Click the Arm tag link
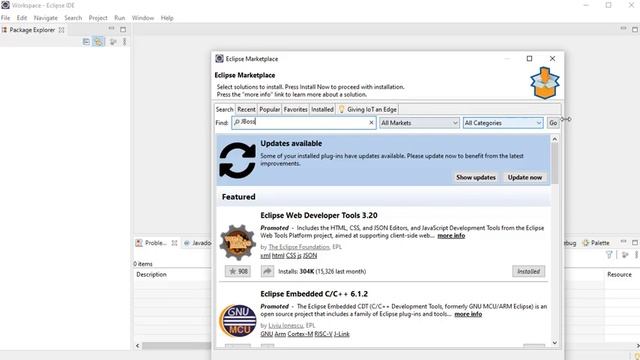Screen dimensions: 640x360 280,334
